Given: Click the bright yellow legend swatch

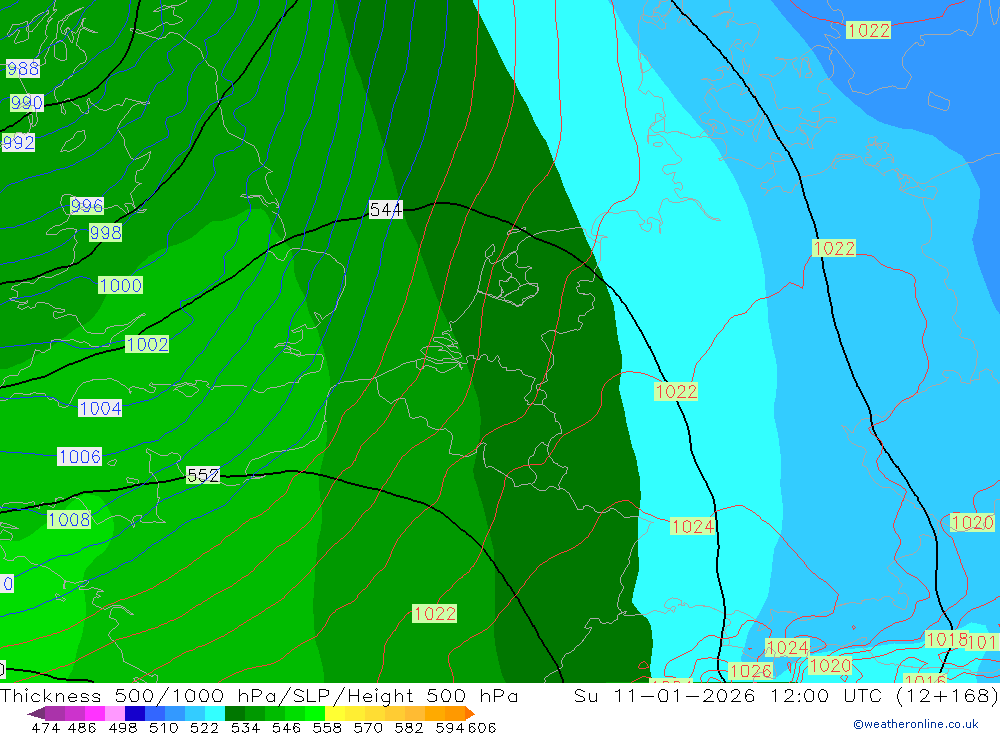Looking at the screenshot, I should tap(335, 713).
